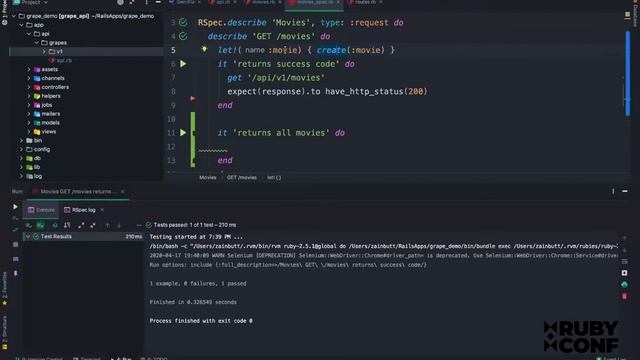
Task: Select the helpers folder
Action: pyautogui.click(x=47, y=96)
